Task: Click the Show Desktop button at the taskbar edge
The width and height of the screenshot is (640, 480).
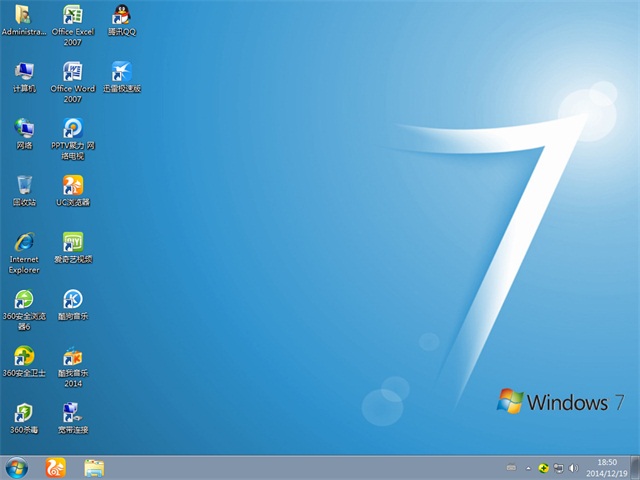Action: [635, 468]
